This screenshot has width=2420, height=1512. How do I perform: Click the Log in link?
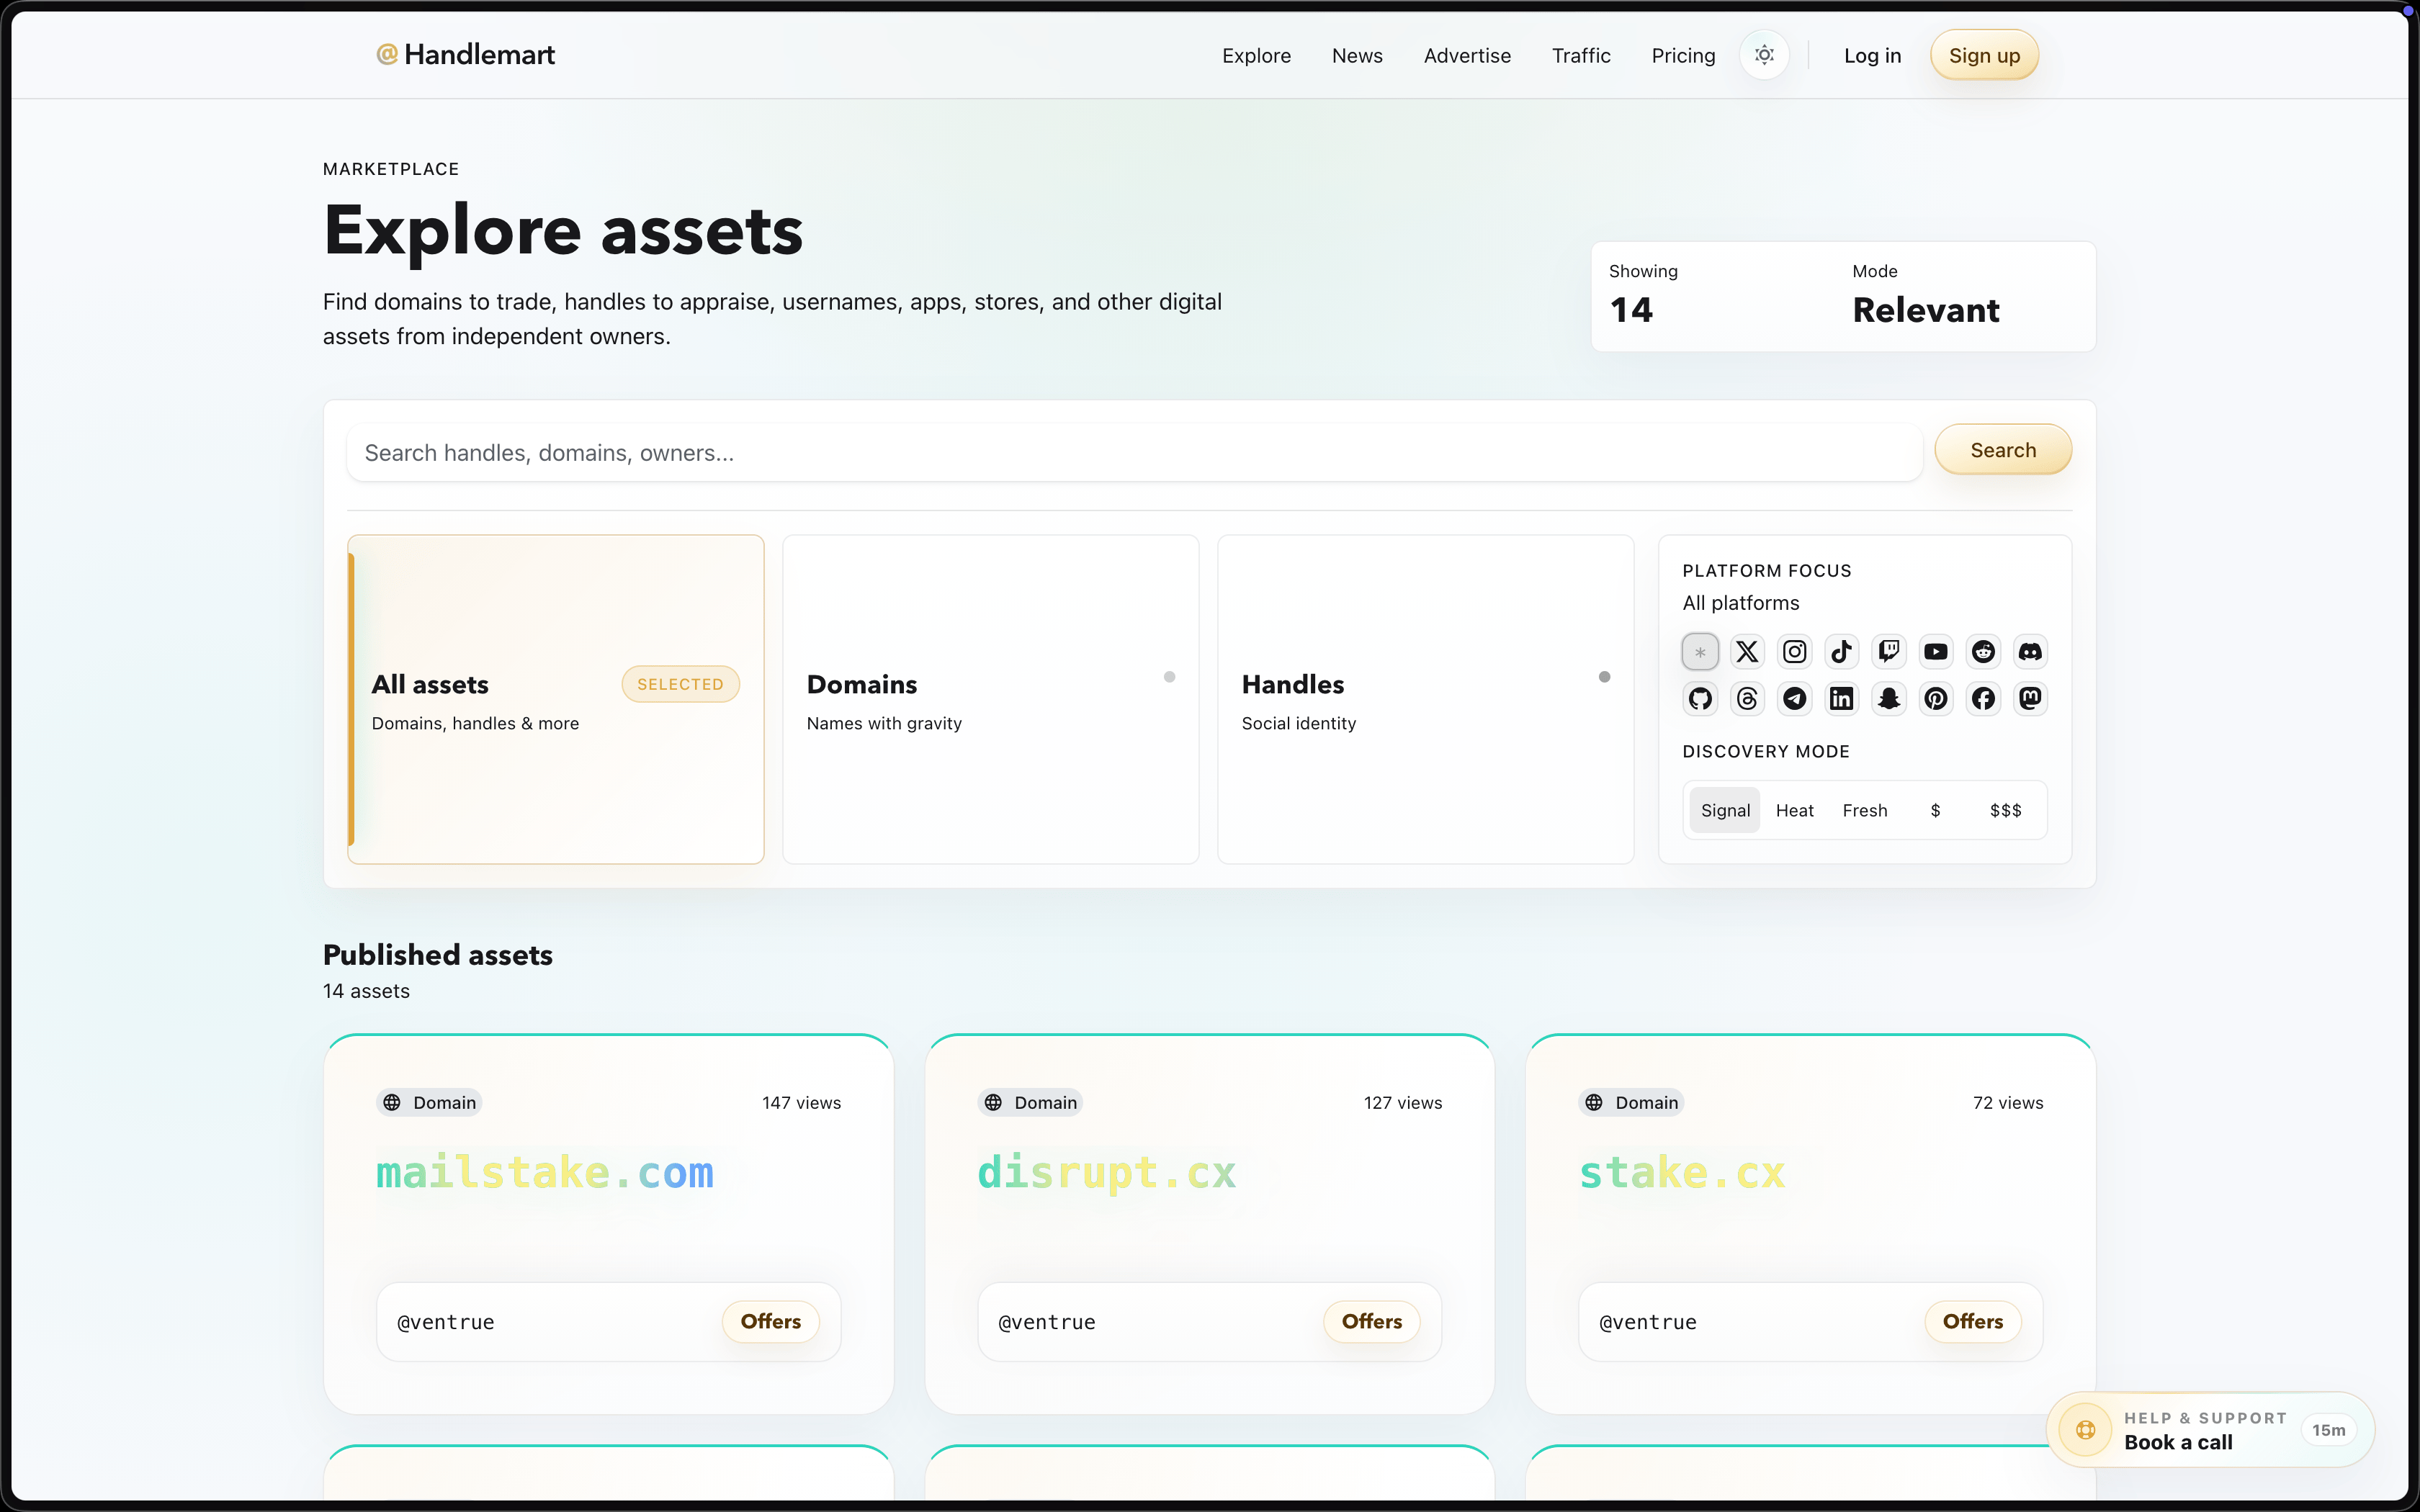1872,56
